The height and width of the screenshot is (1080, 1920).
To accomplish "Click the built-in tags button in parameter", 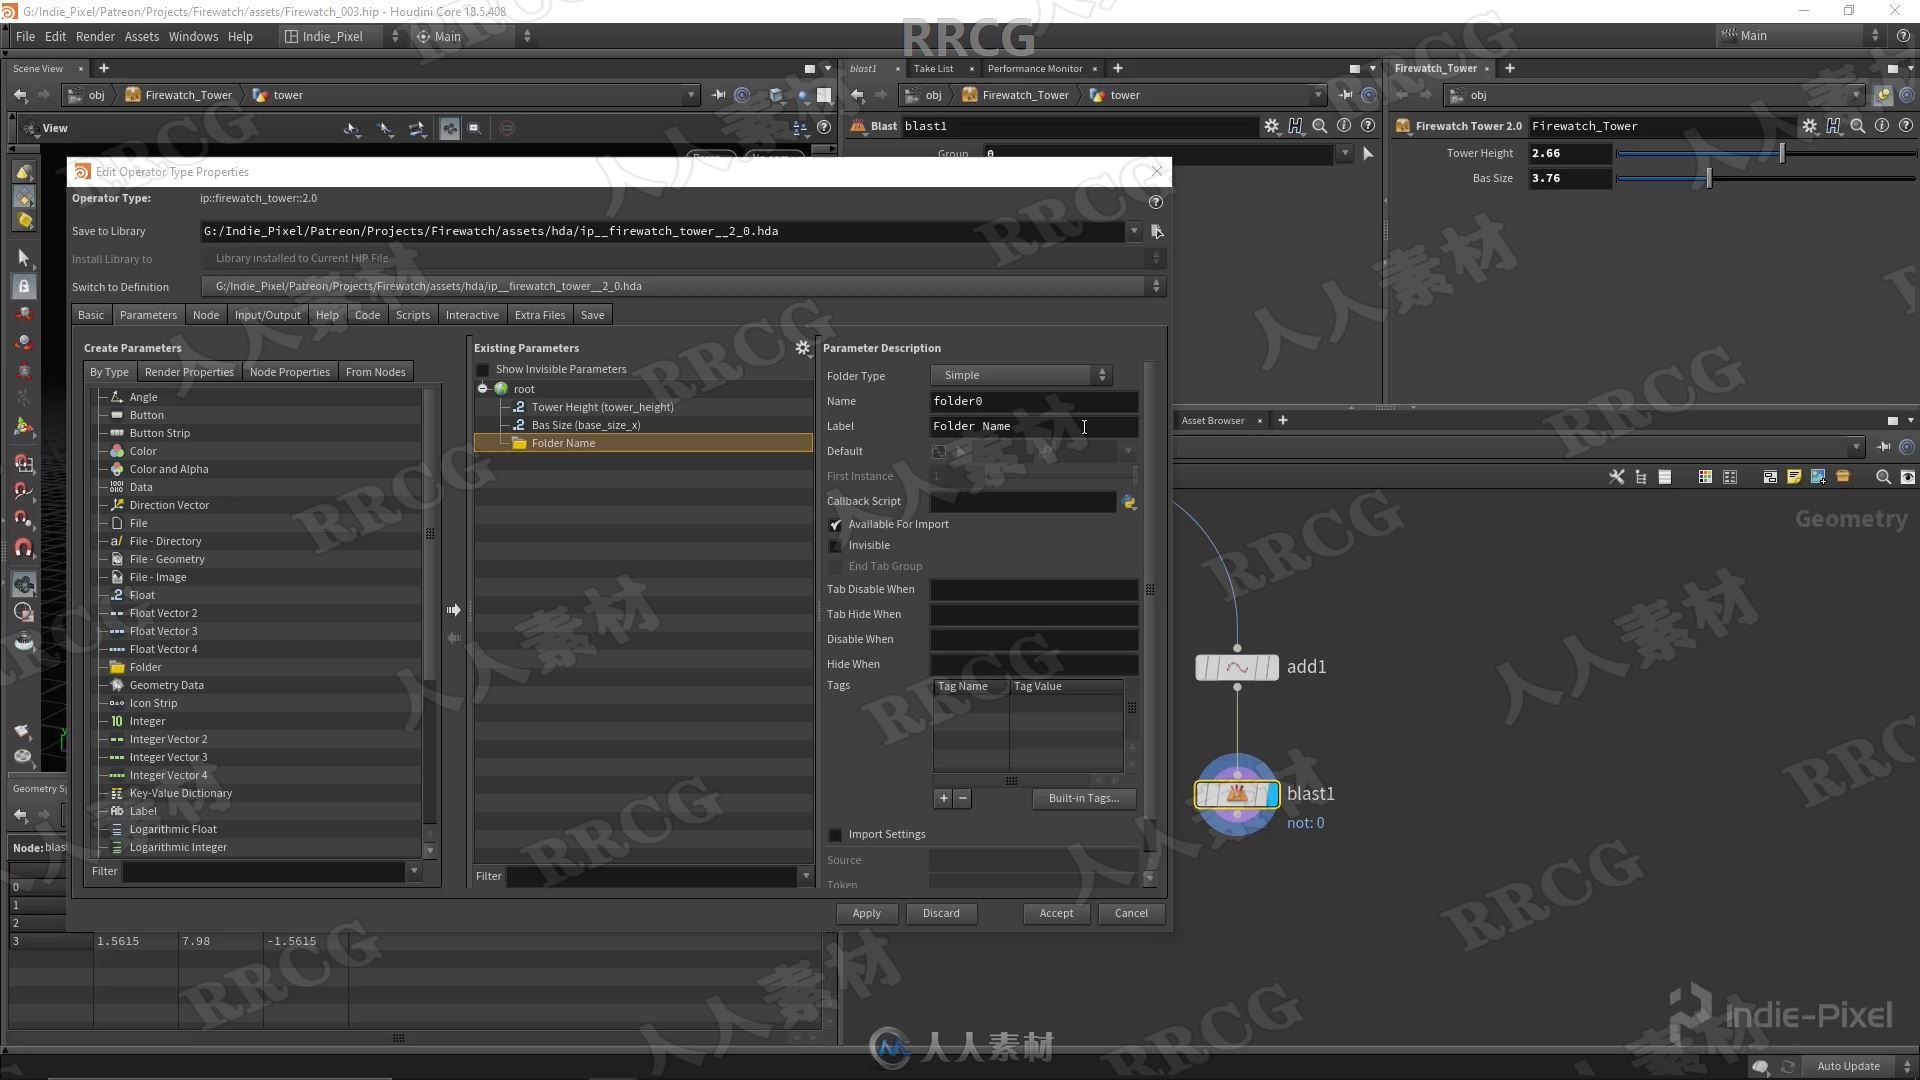I will tap(1081, 796).
